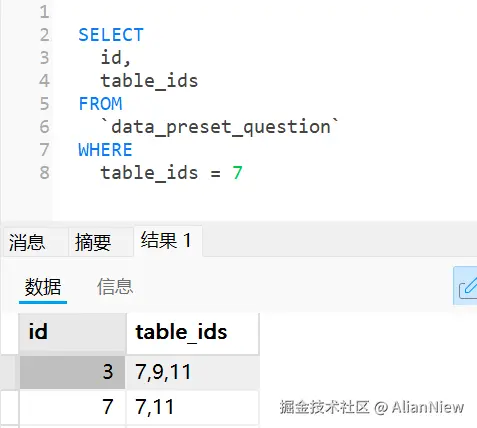Click the edit pencil icon
The width and height of the screenshot is (477, 428).
(466, 285)
